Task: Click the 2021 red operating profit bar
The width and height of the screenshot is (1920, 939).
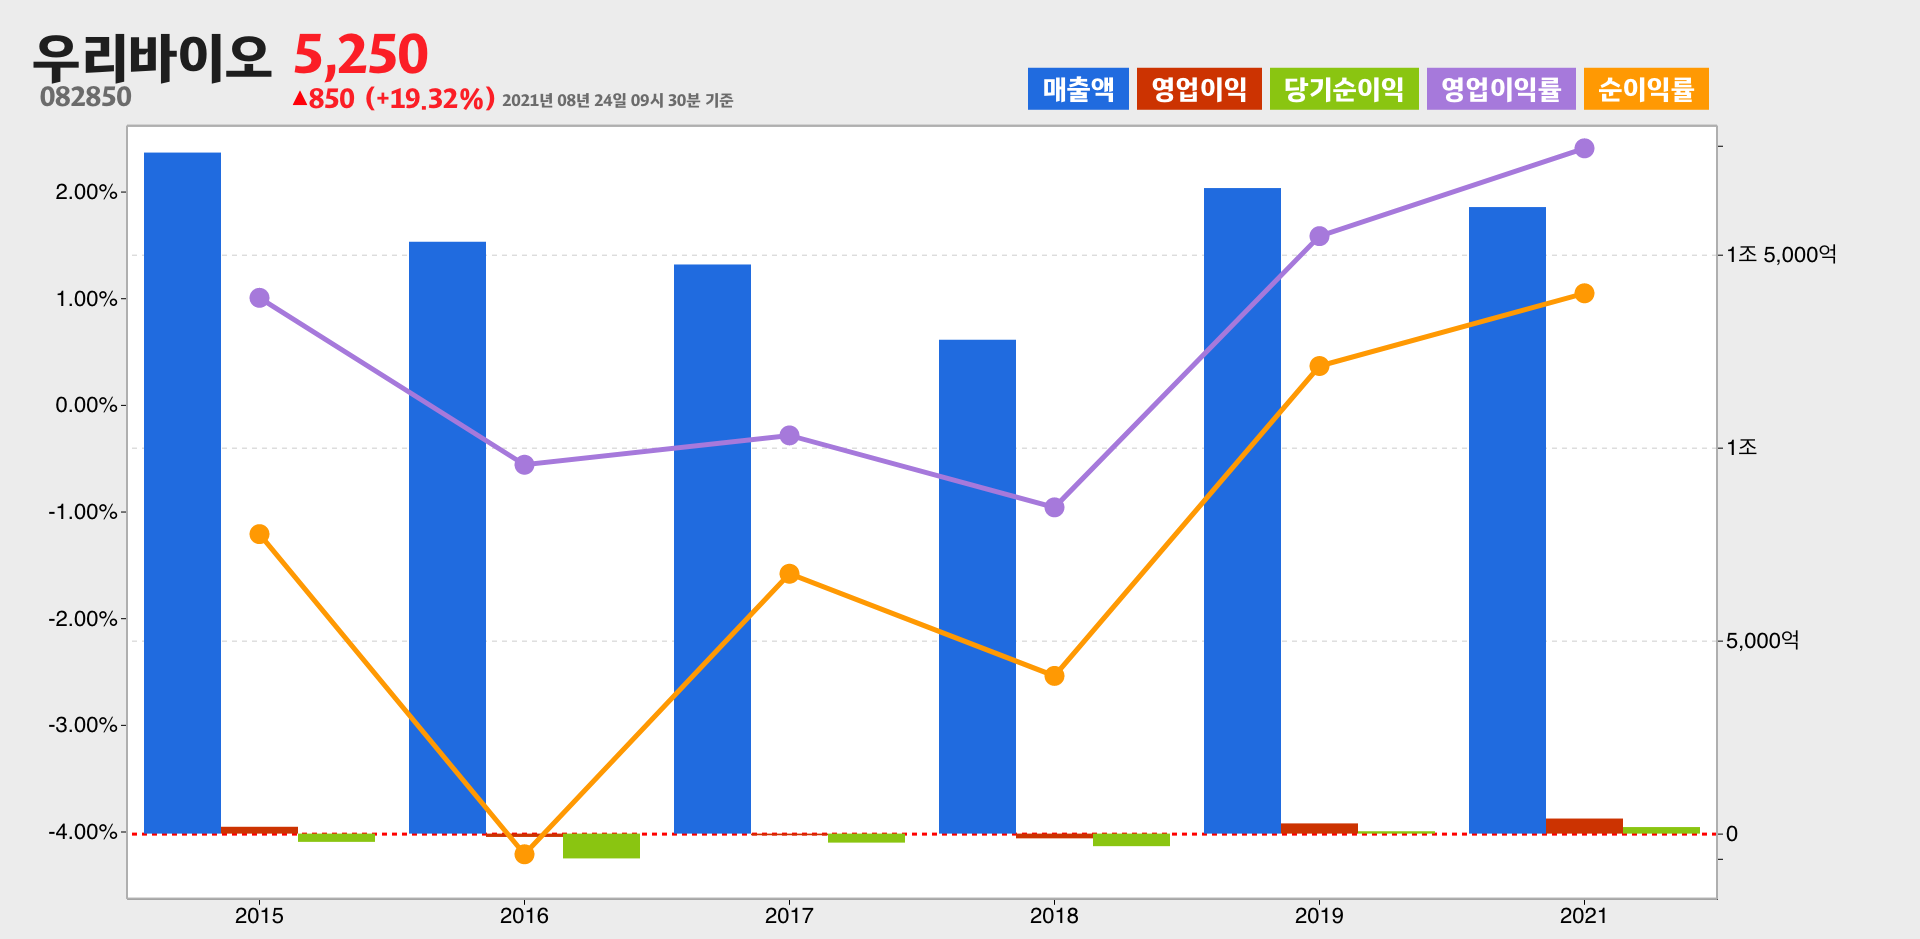Action: click(x=1584, y=826)
